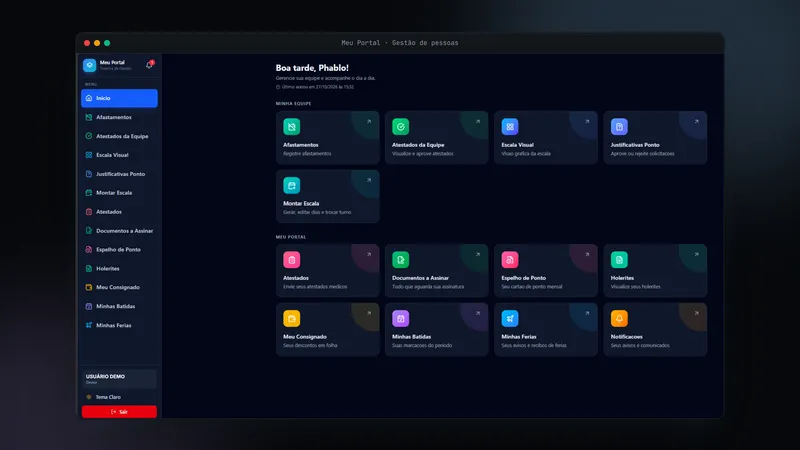
Task: Click the Documentos a Assinar sidebar icon
Action: 89,231
